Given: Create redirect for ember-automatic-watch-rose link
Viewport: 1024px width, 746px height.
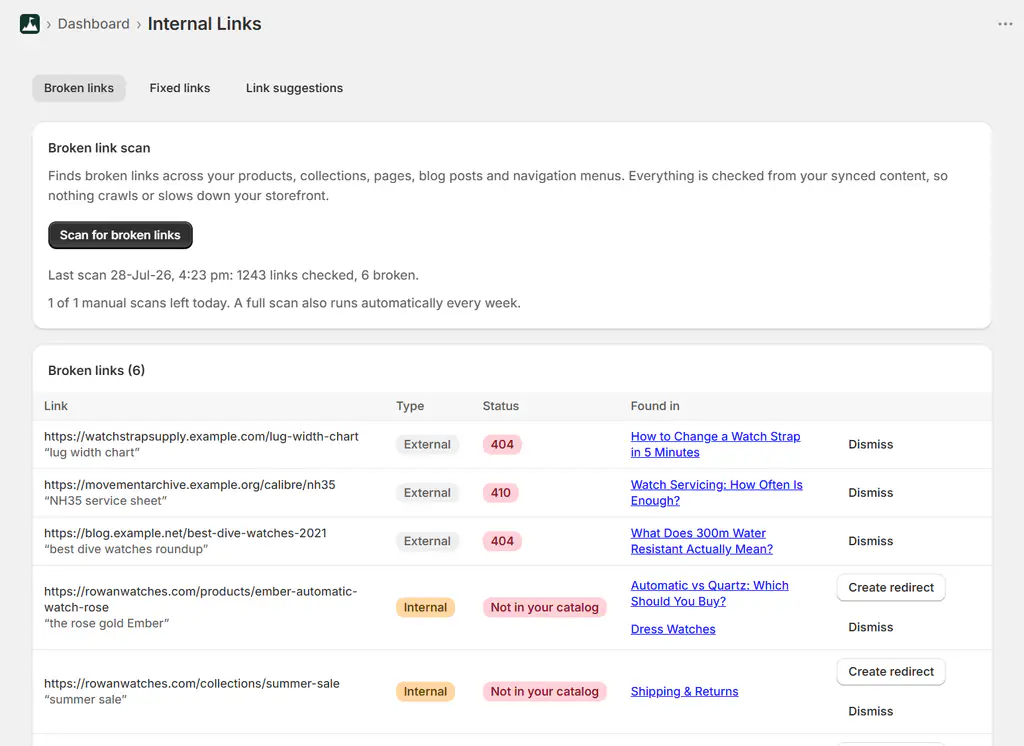Looking at the screenshot, I should (x=891, y=587).
